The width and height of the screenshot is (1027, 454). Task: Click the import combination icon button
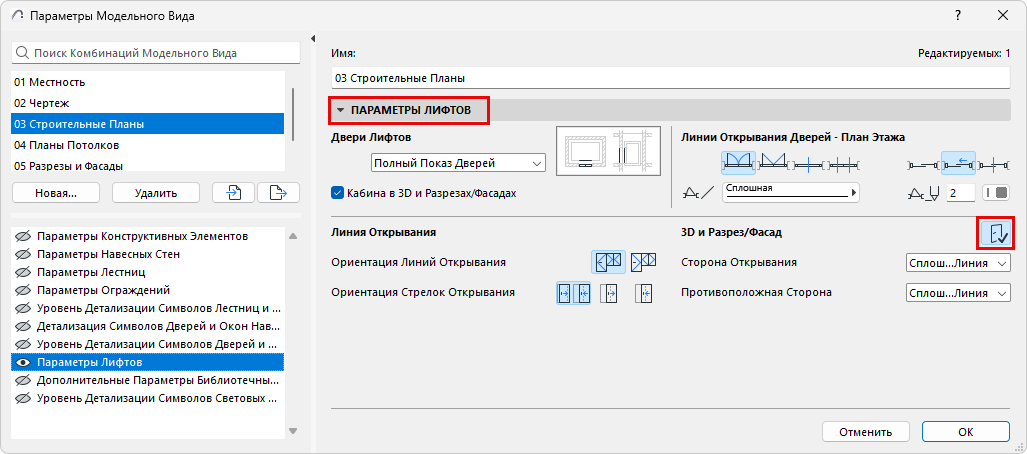(x=234, y=193)
